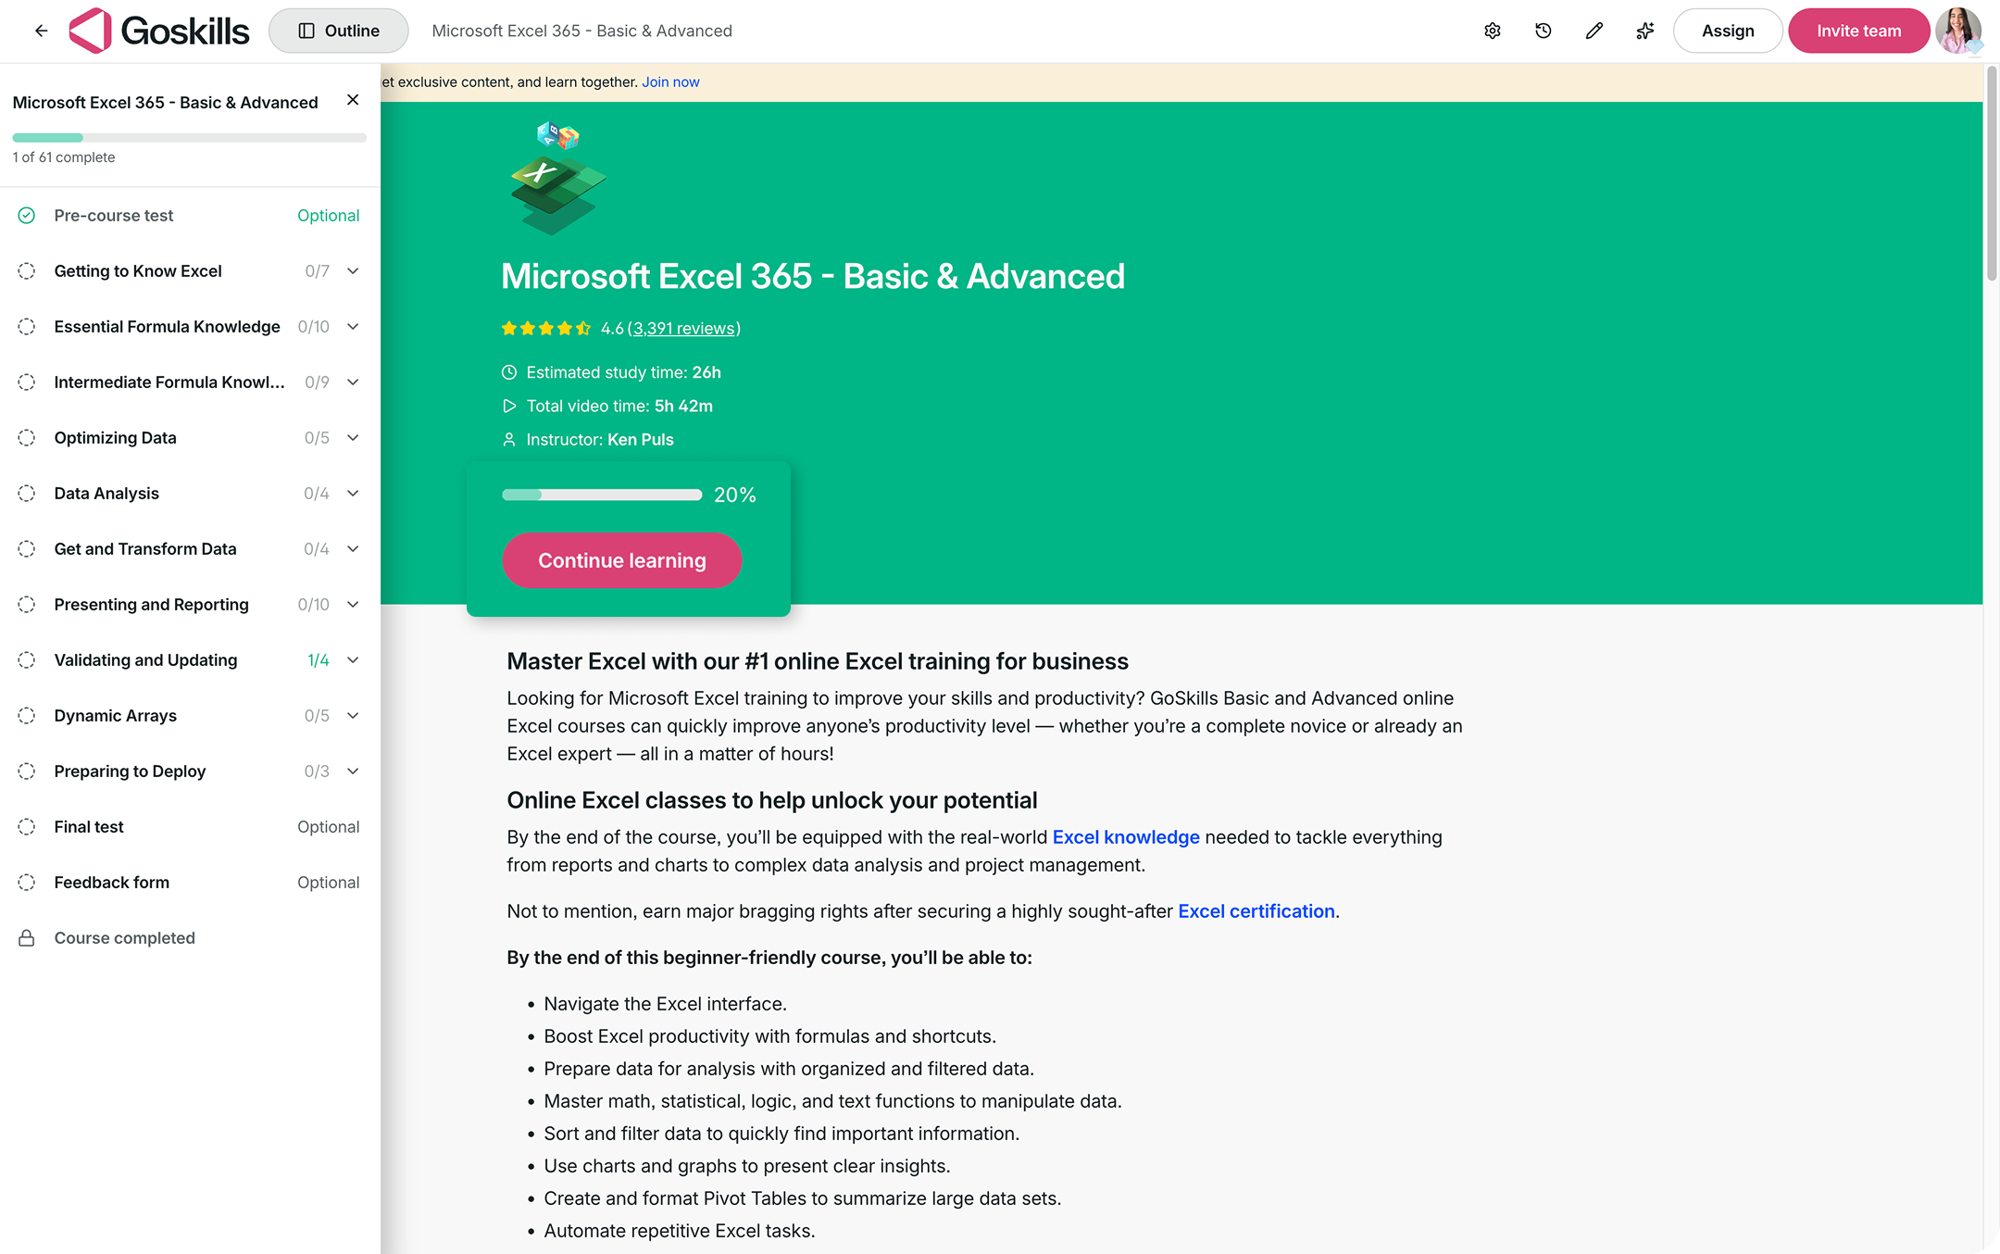Expand Dynamic Arrays section chevron
Viewport: 2000px width, 1254px height.
353,716
